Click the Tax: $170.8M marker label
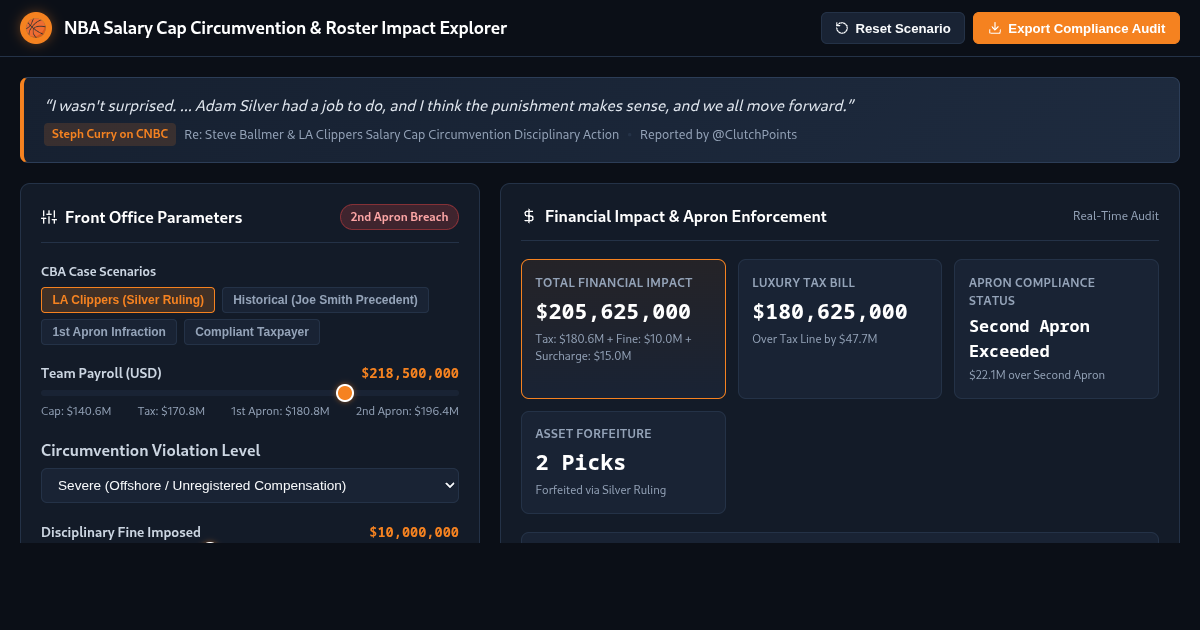 click(171, 411)
